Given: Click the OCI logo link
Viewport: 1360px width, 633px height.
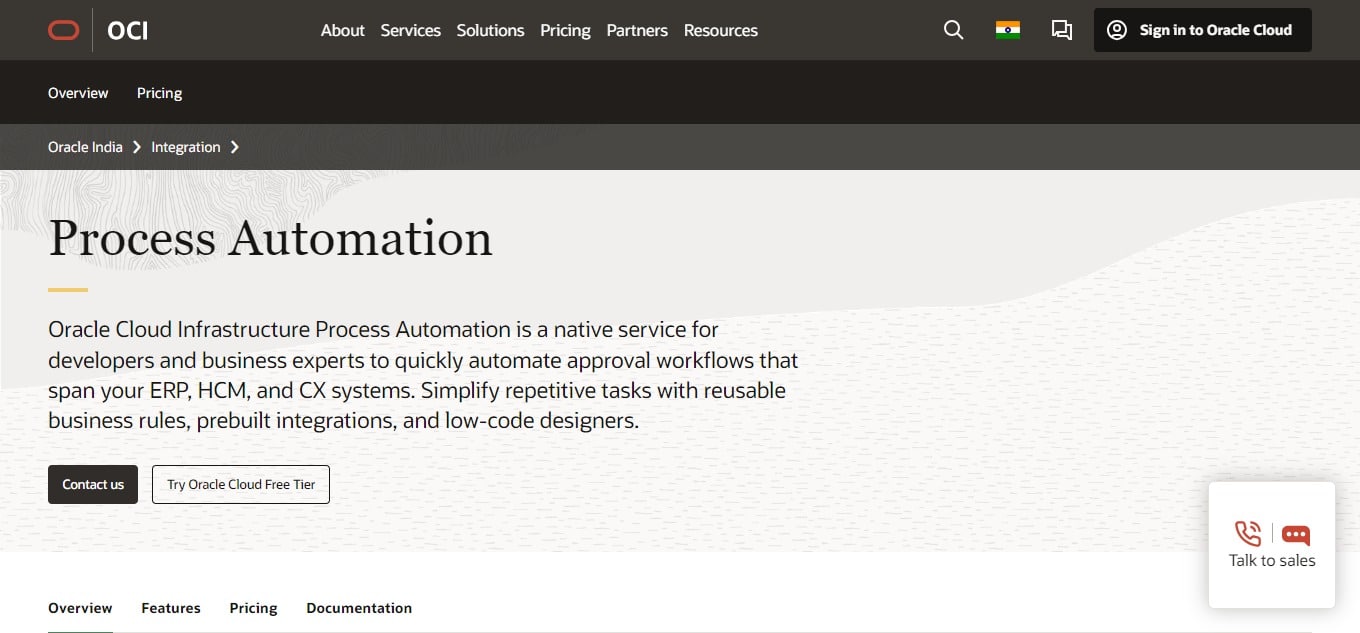Looking at the screenshot, I should [x=127, y=30].
